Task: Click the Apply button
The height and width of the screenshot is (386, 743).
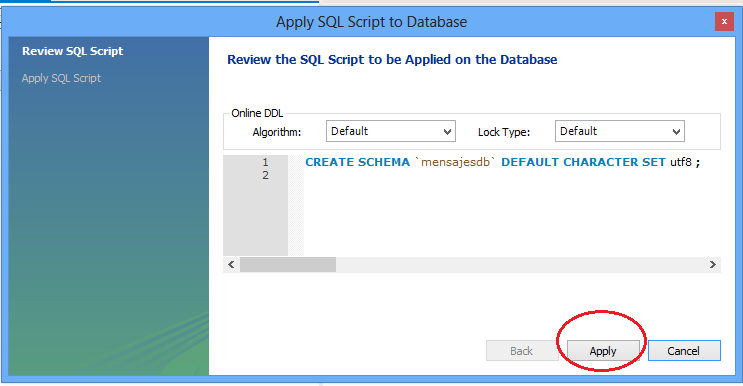Action: click(603, 350)
